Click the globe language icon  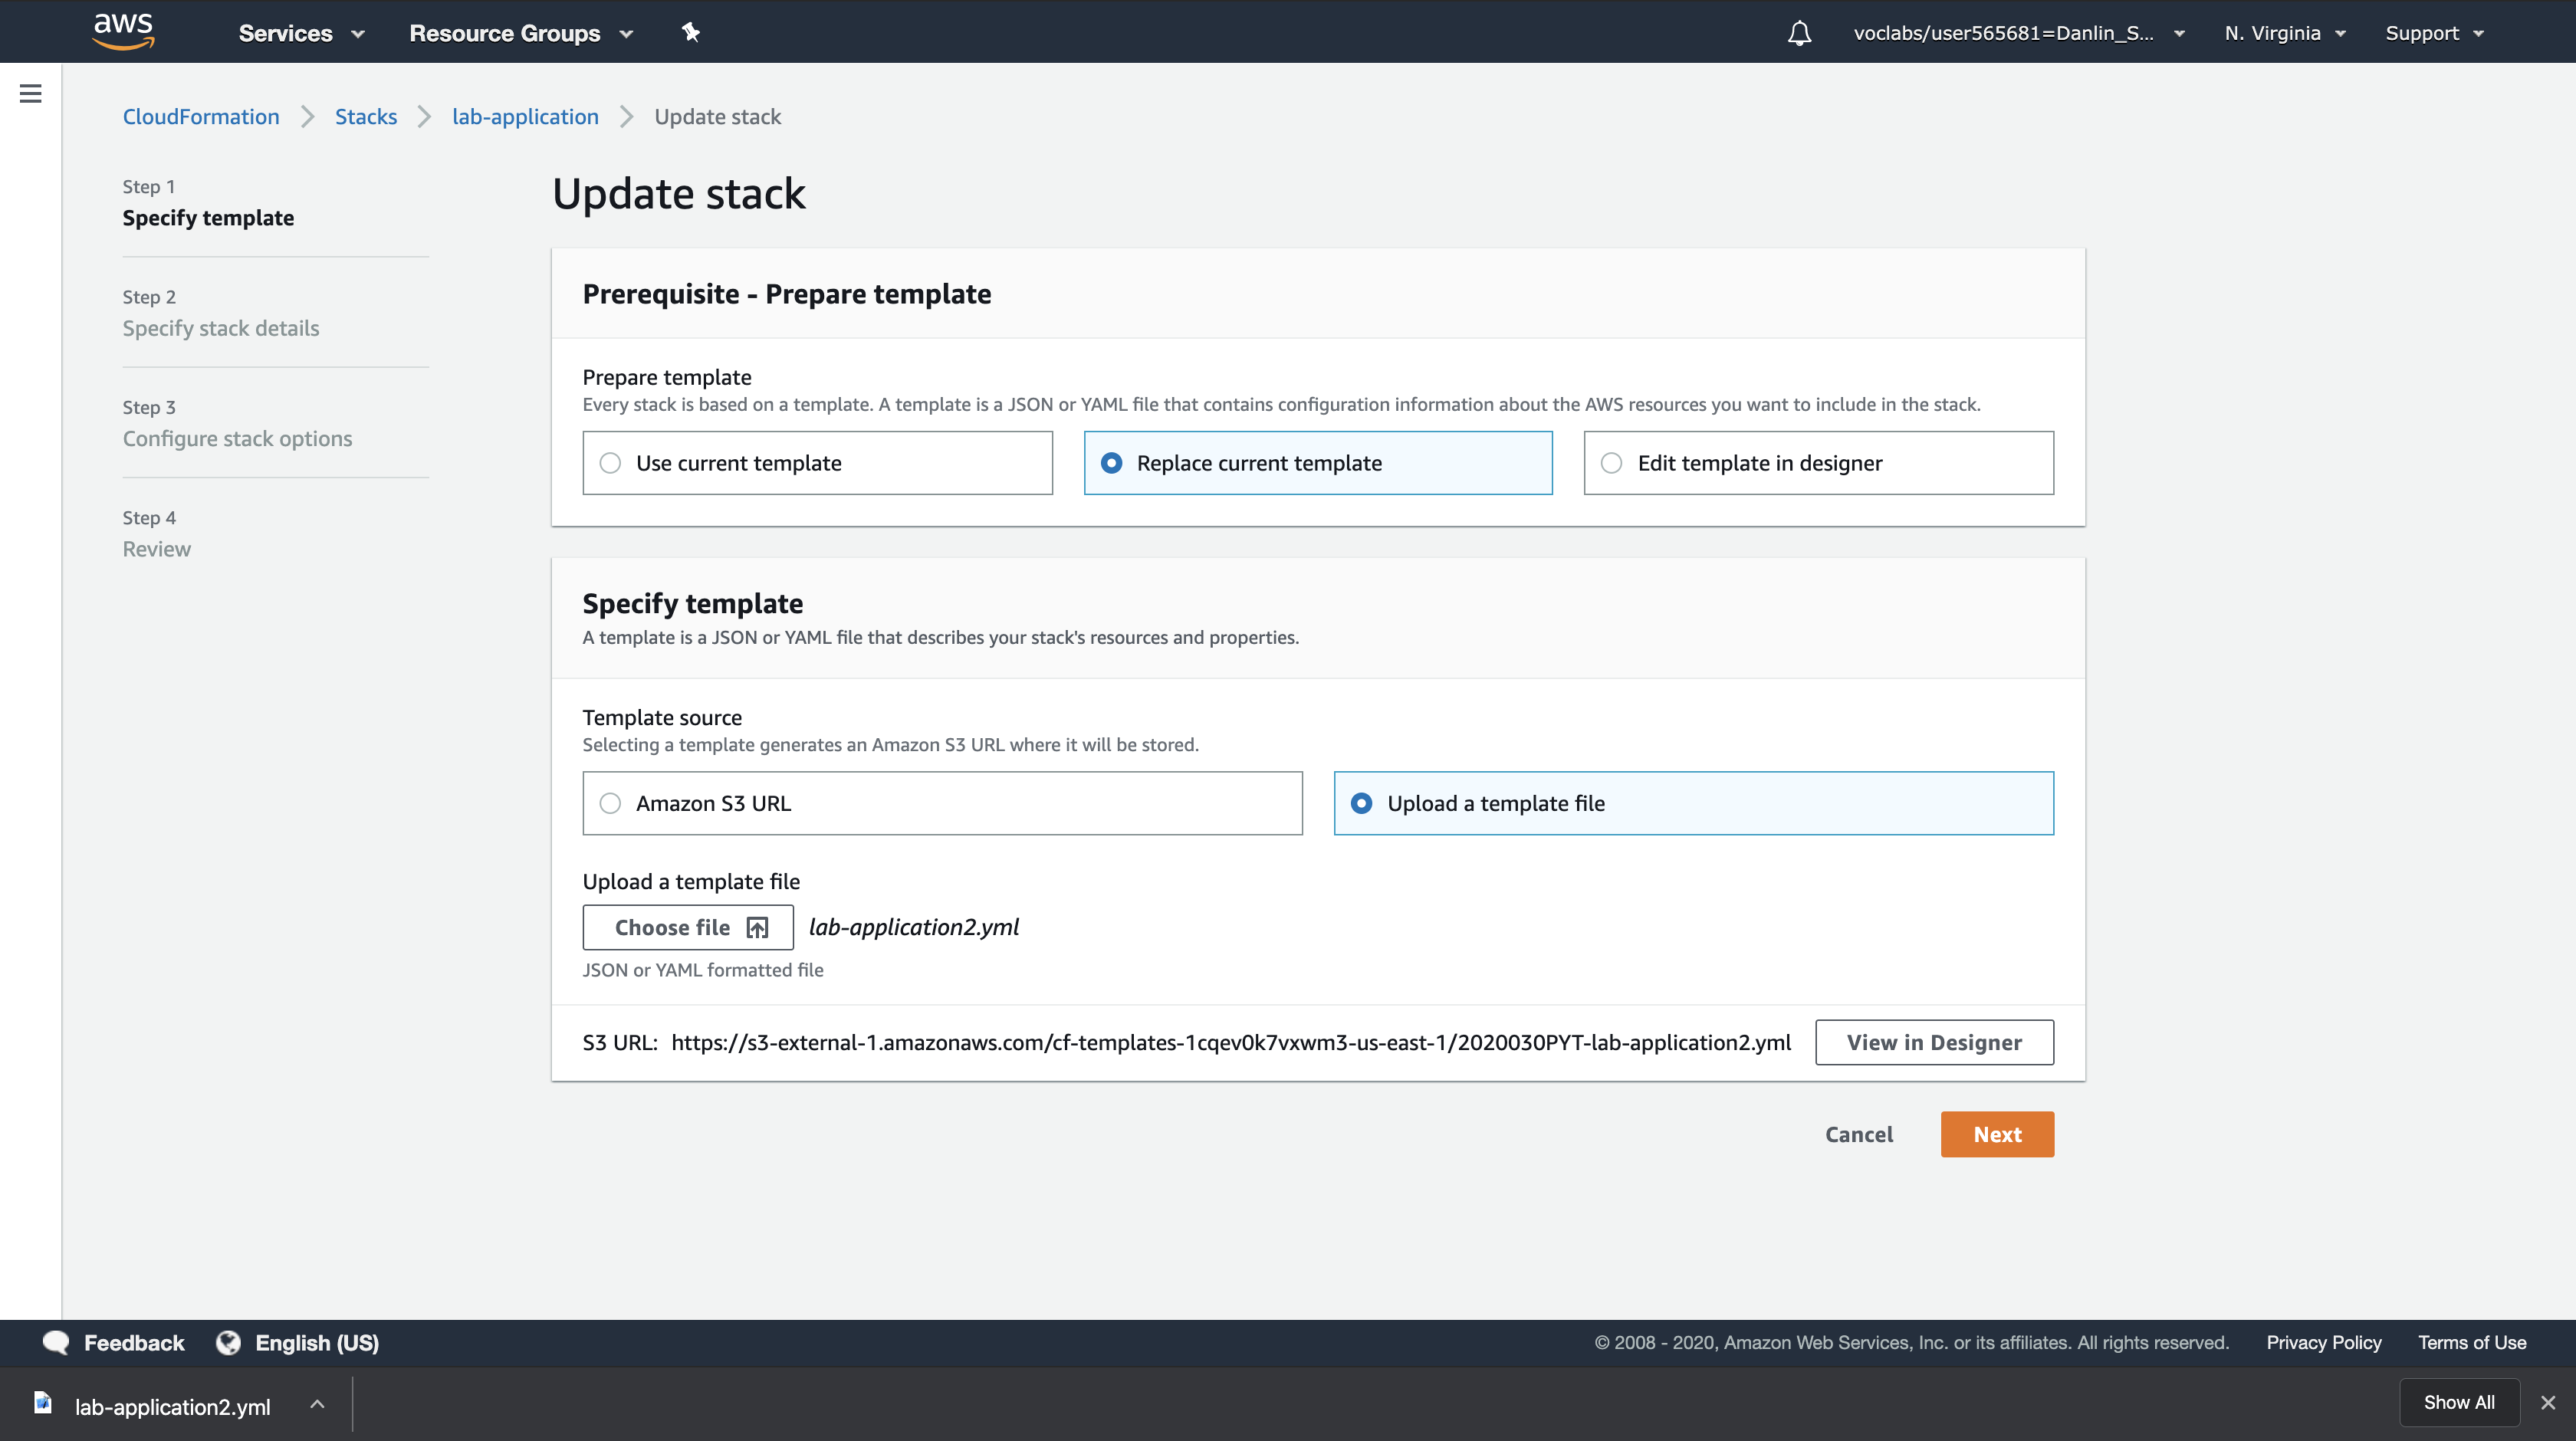point(229,1343)
